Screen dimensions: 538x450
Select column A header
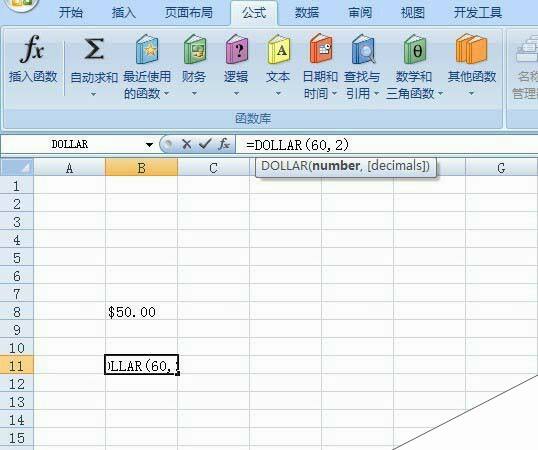[x=69, y=167]
